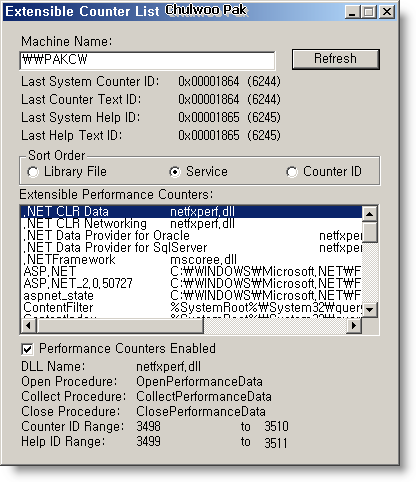416x482 pixels.
Task: Select .NET CLR Networking list row
Action: (x=191, y=224)
